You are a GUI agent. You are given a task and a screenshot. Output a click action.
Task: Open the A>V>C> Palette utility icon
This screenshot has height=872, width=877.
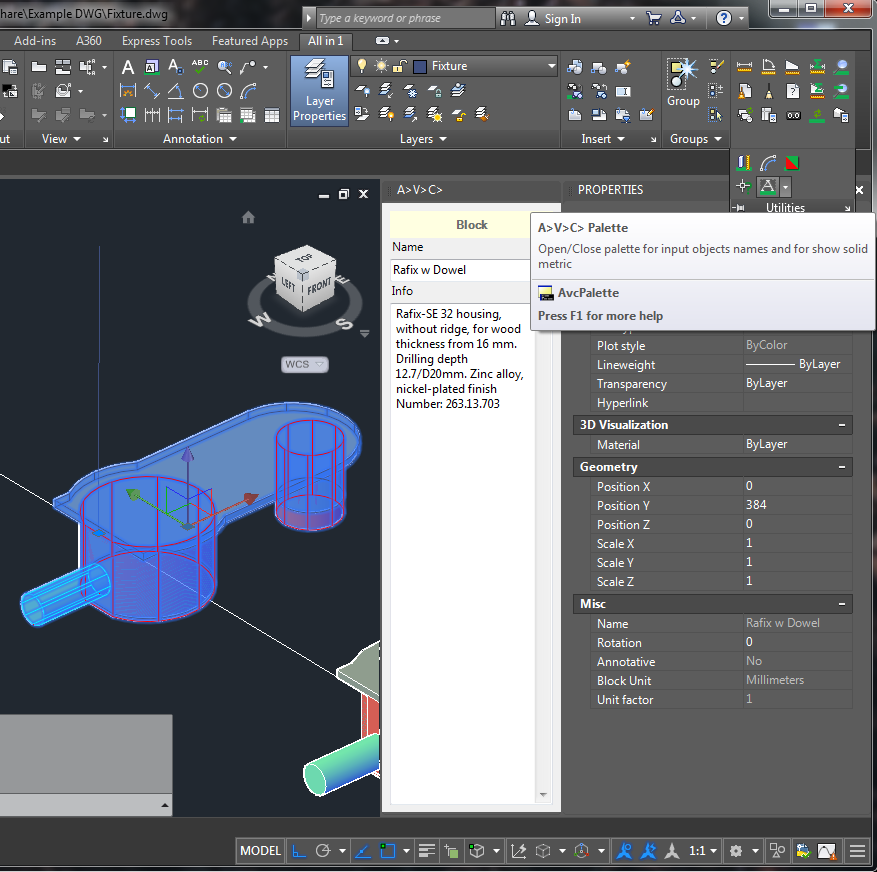[x=767, y=186]
